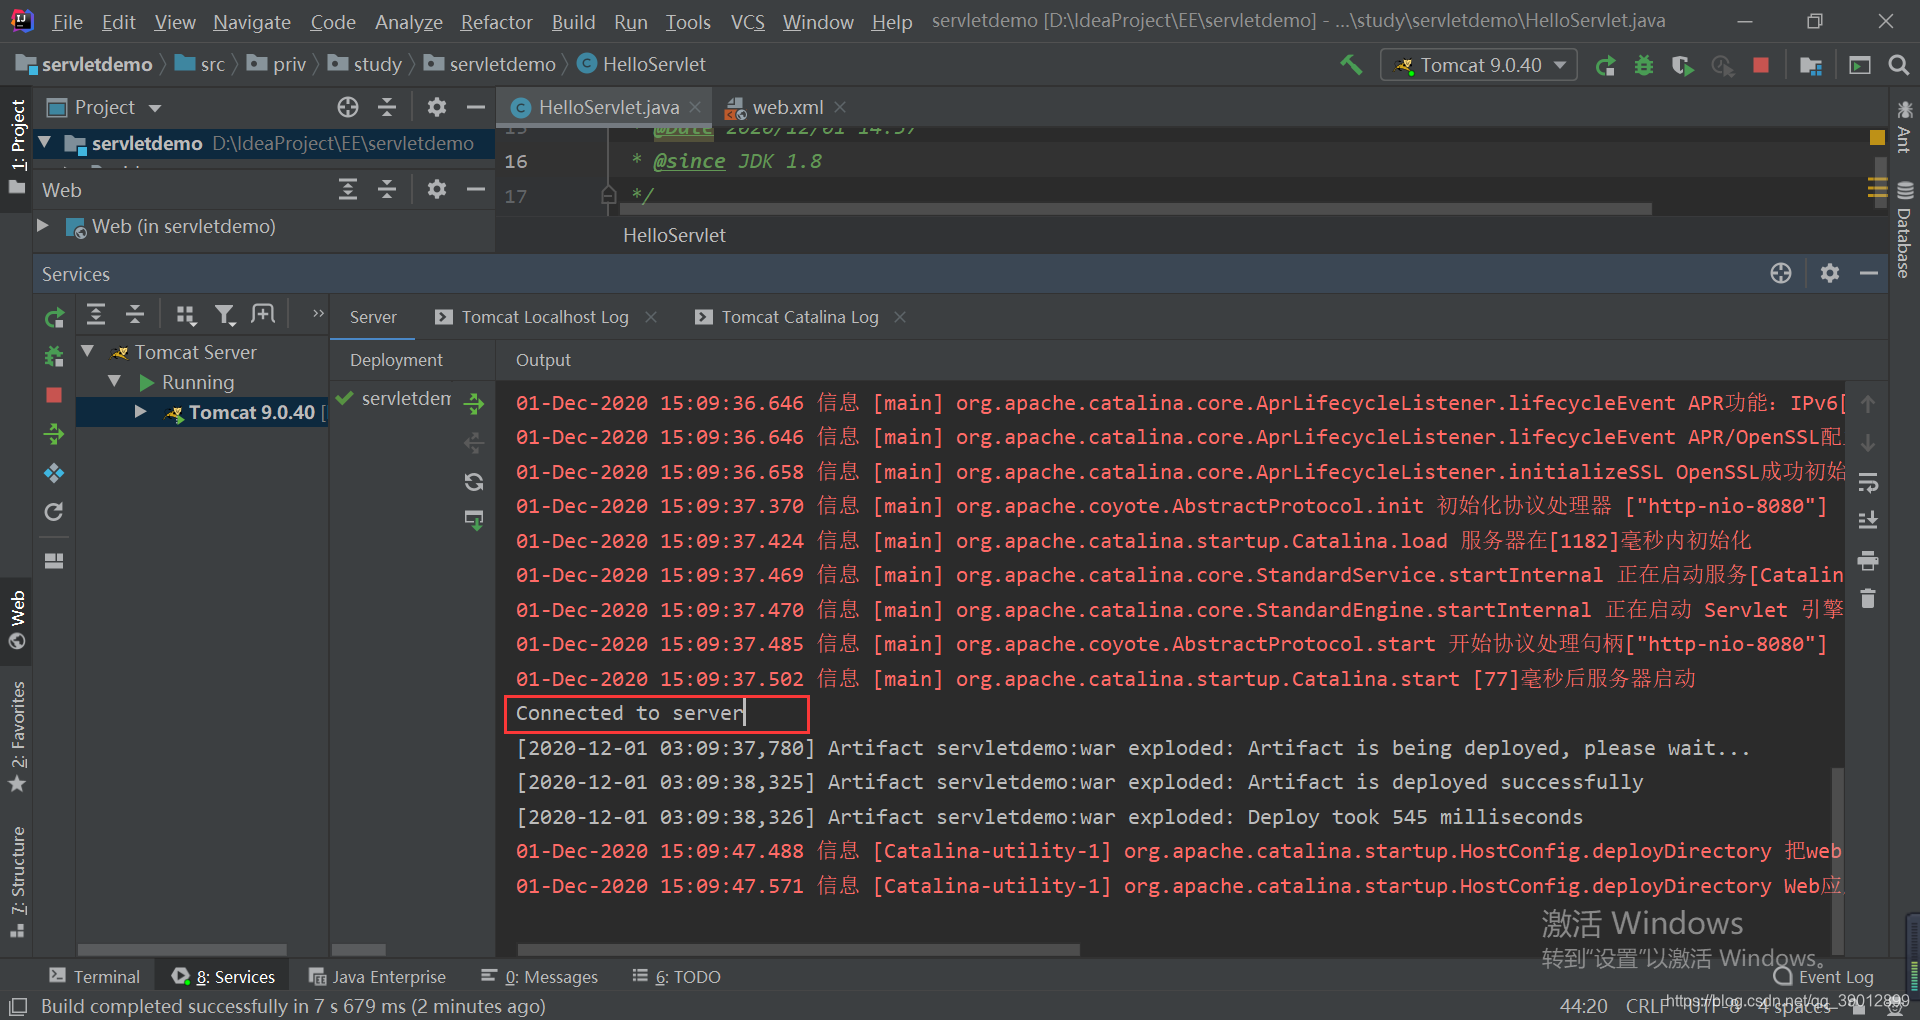Stop the running server using red square

pyautogui.click(x=1761, y=65)
